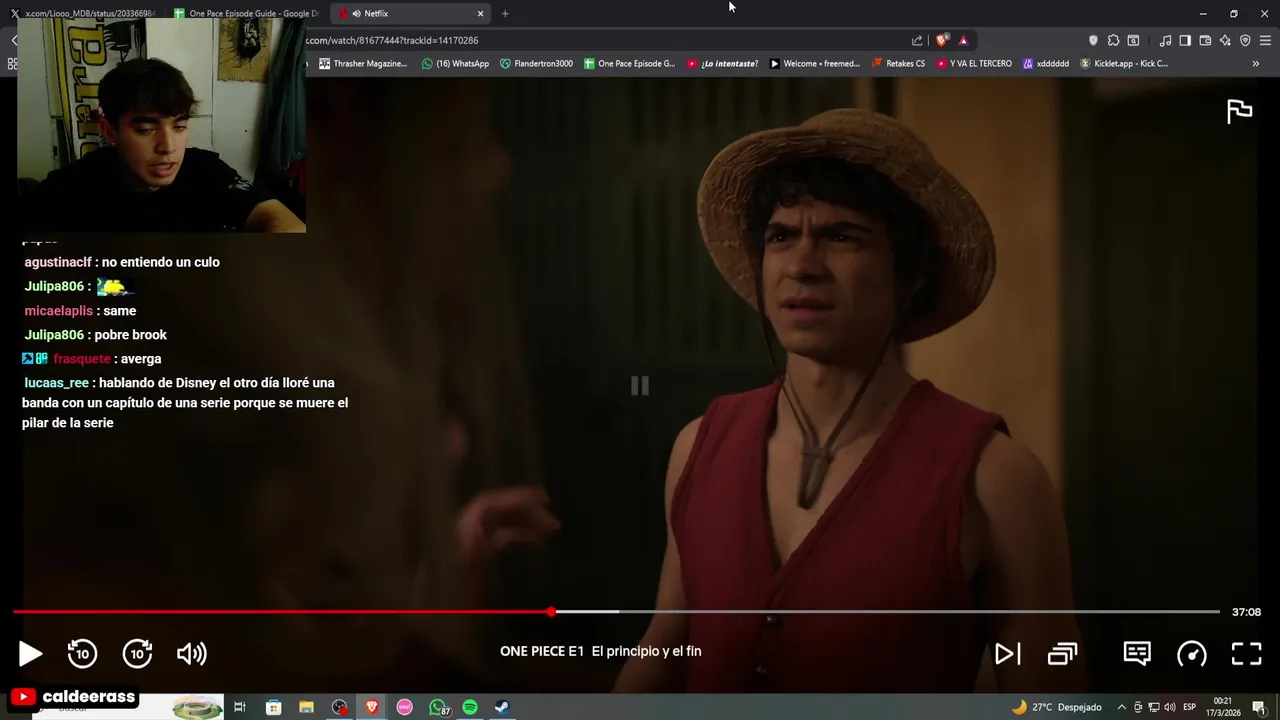Open the (16) WhatsApp bookmark
Viewport: 1280px width, 720px height.
pyautogui.click(x=455, y=63)
